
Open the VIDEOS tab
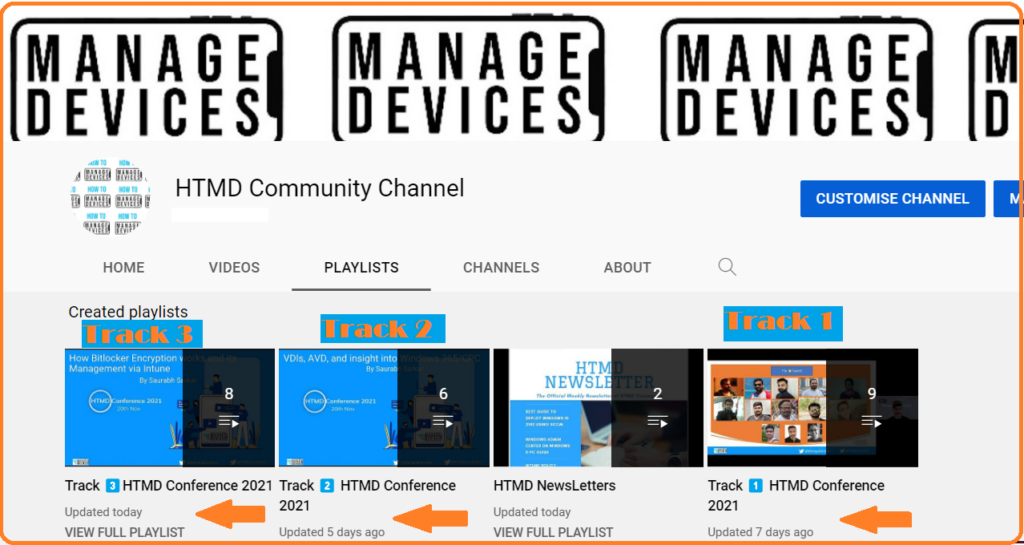234,268
